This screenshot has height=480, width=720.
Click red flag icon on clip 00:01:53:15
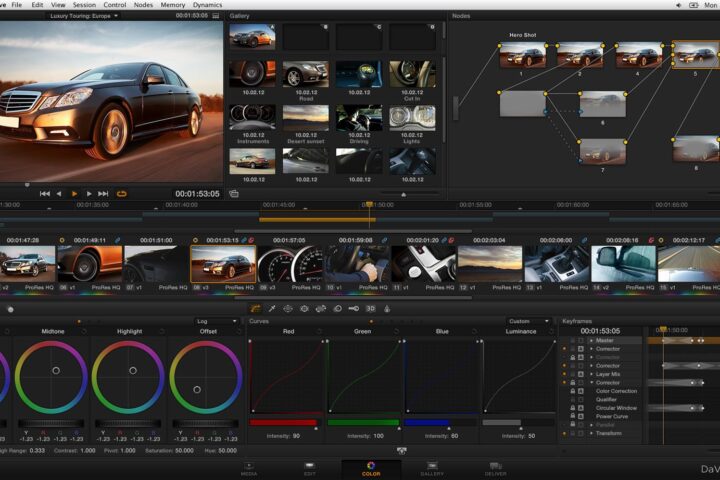click(x=251, y=240)
